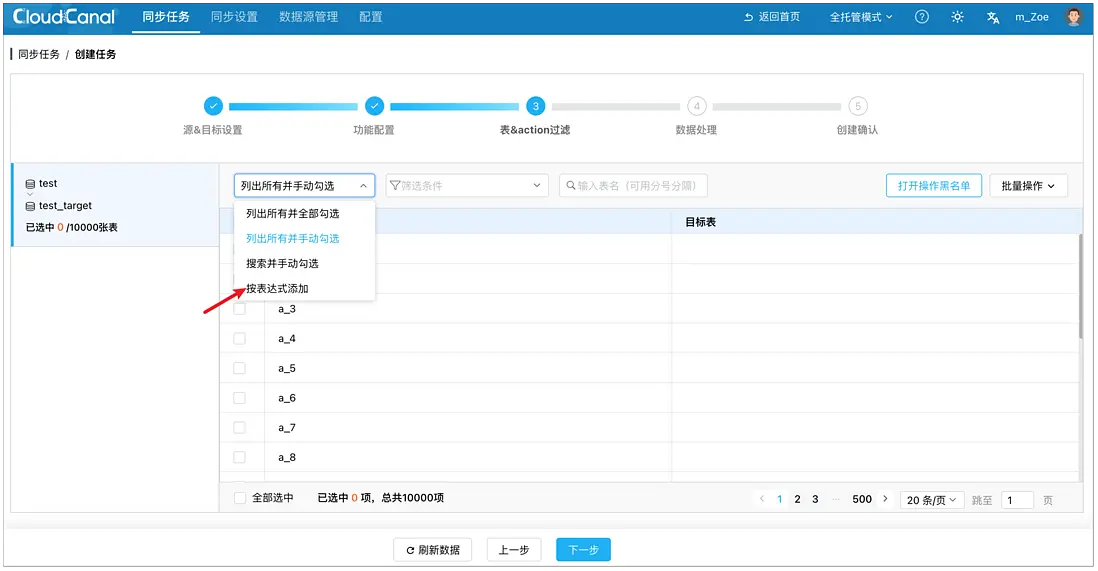Click table name a_6
The height and width of the screenshot is (571, 1098).
[287, 398]
